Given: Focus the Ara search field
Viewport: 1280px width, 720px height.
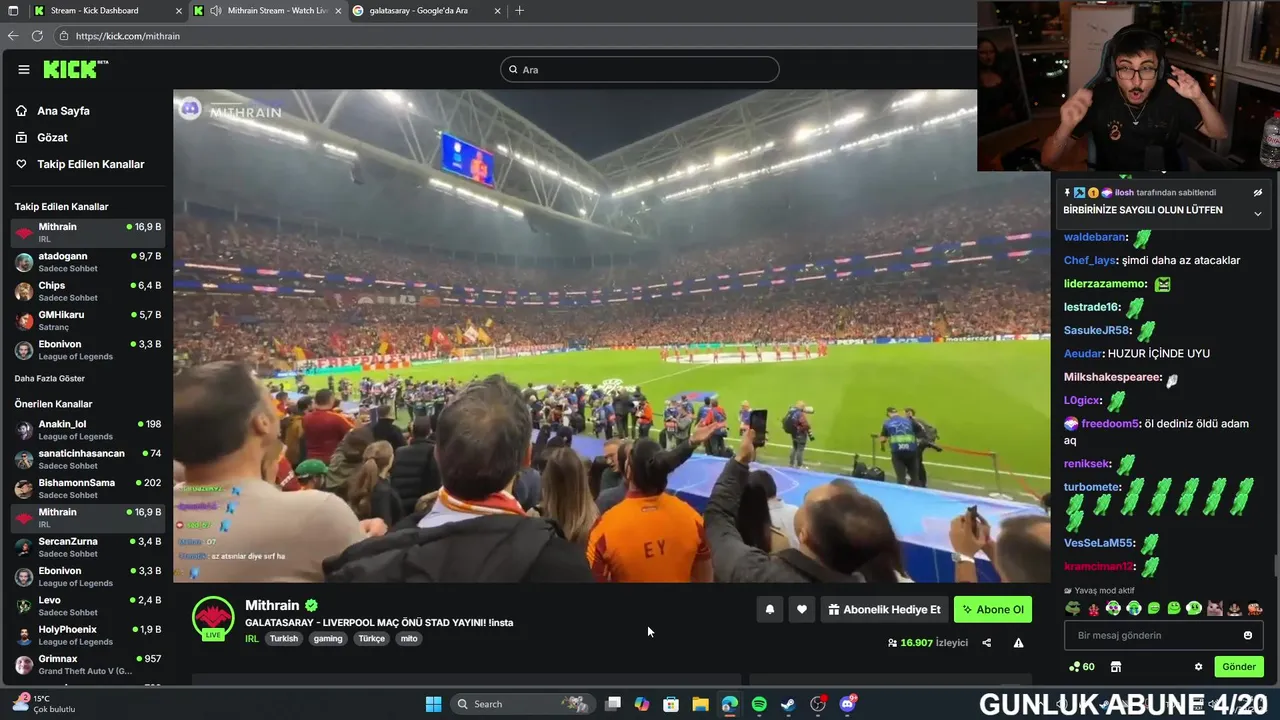Looking at the screenshot, I should point(640,69).
